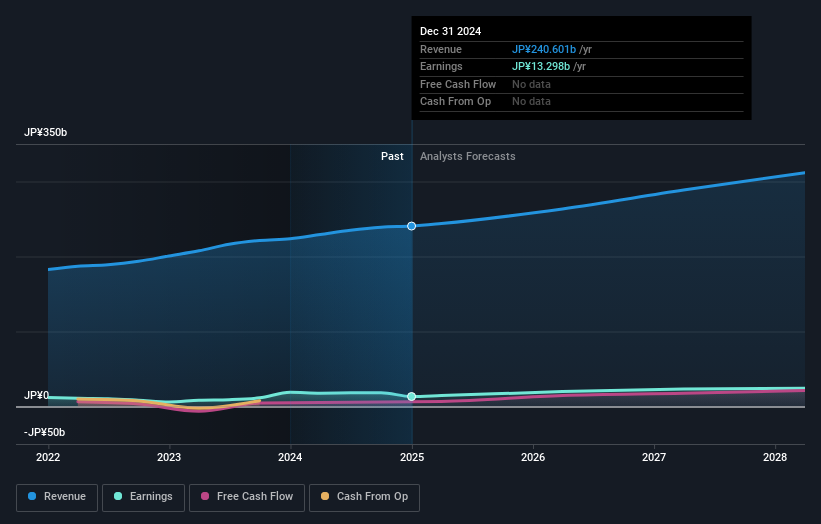Toggle the Earnings legend series
Image resolution: width=821 pixels, height=524 pixels.
pyautogui.click(x=143, y=497)
